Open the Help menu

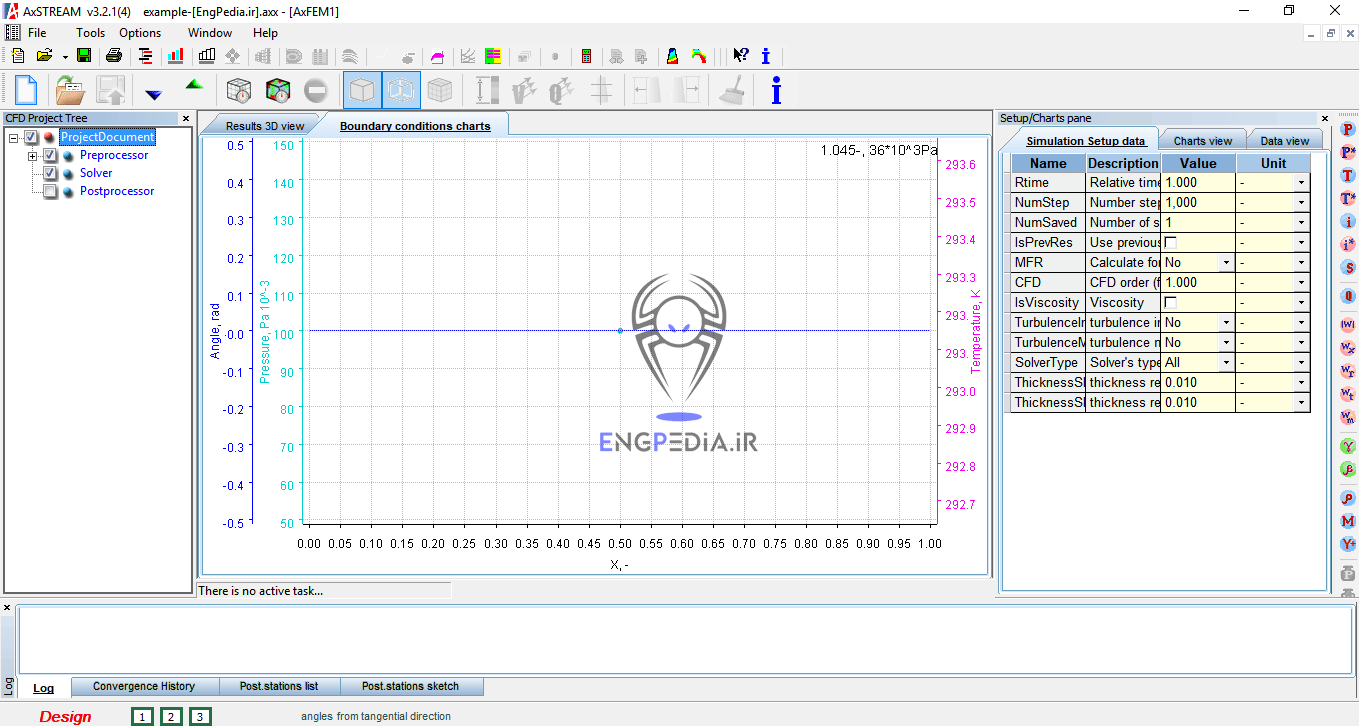pos(265,33)
